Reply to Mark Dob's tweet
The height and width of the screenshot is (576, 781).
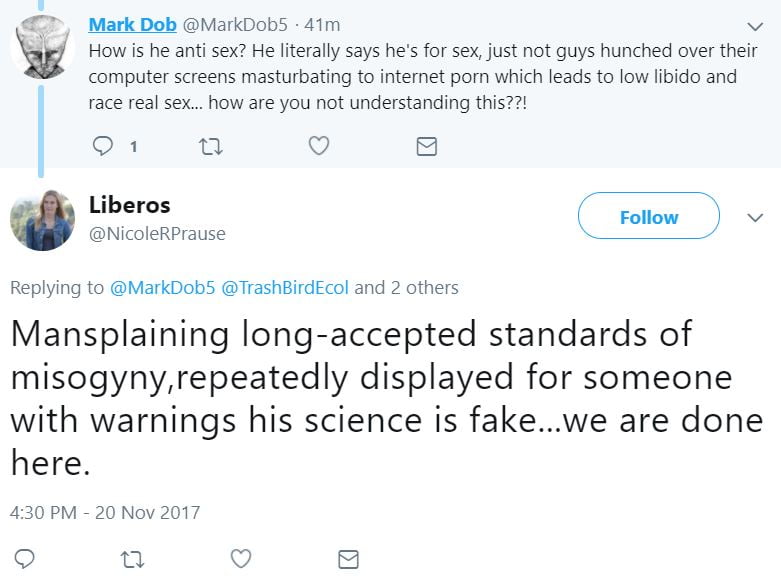pyautogui.click(x=103, y=146)
